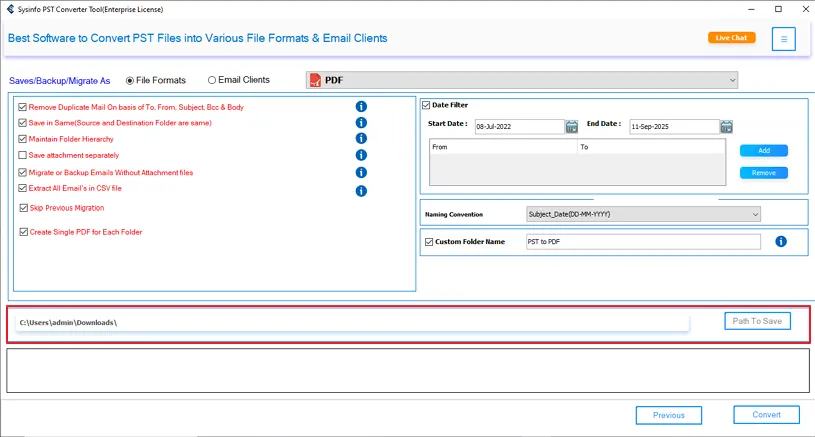Open the Start Date calendar picker

572,127
